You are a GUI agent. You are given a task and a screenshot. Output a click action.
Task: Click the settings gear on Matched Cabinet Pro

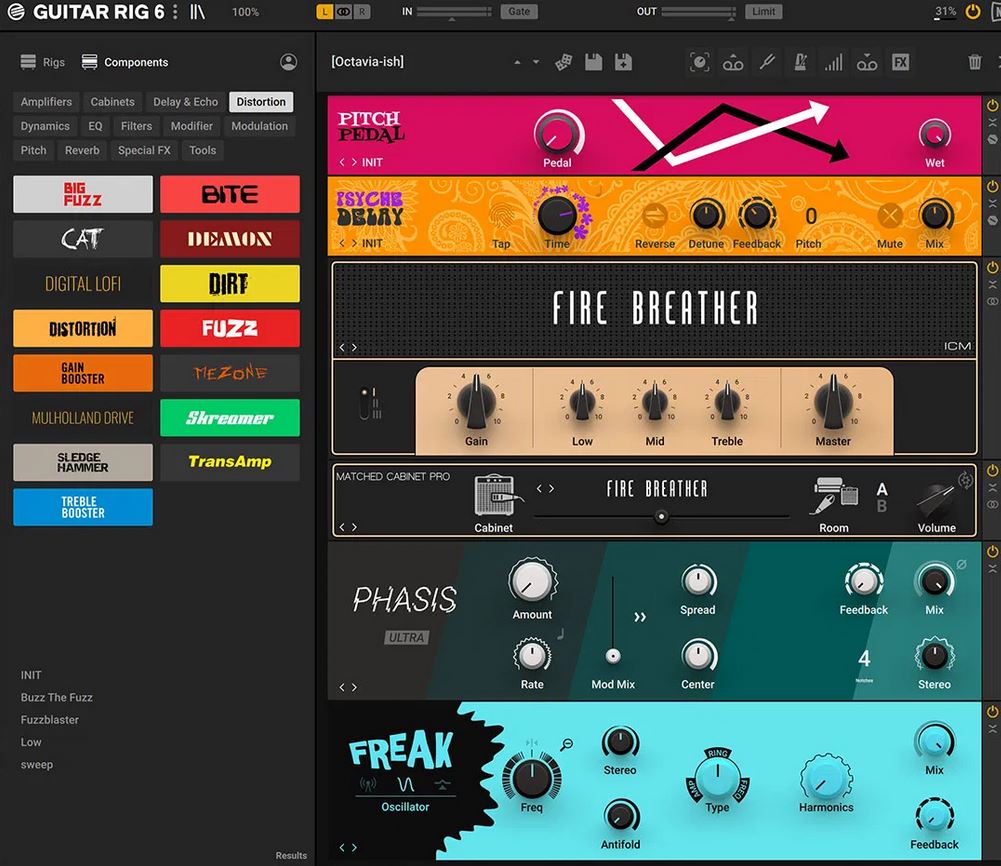(x=965, y=479)
